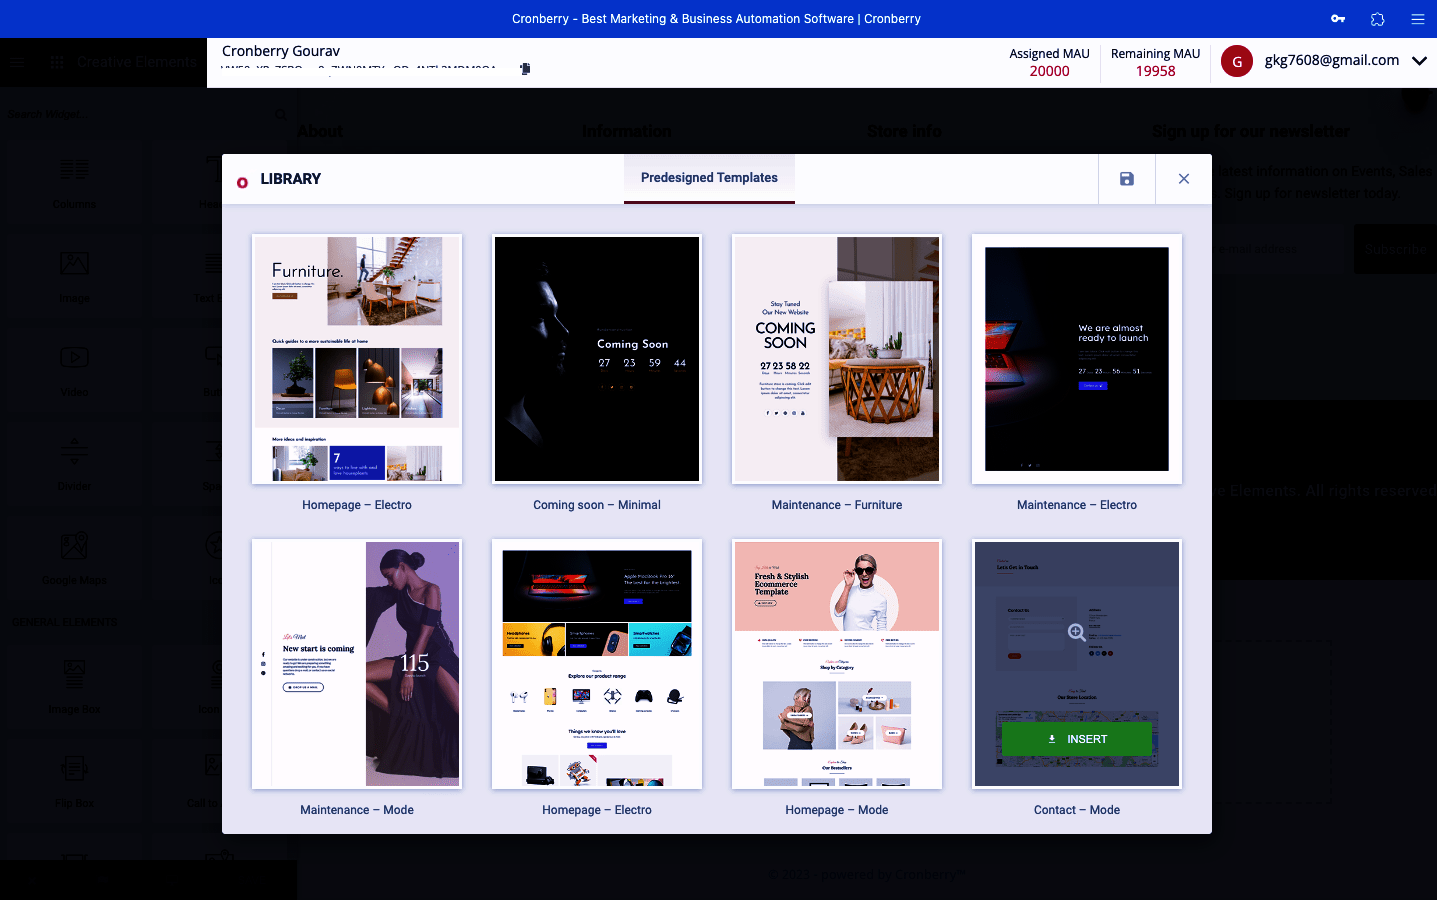This screenshot has width=1437, height=900.
Task: Open the Cronberry logo menu in Library header
Action: coord(241,180)
